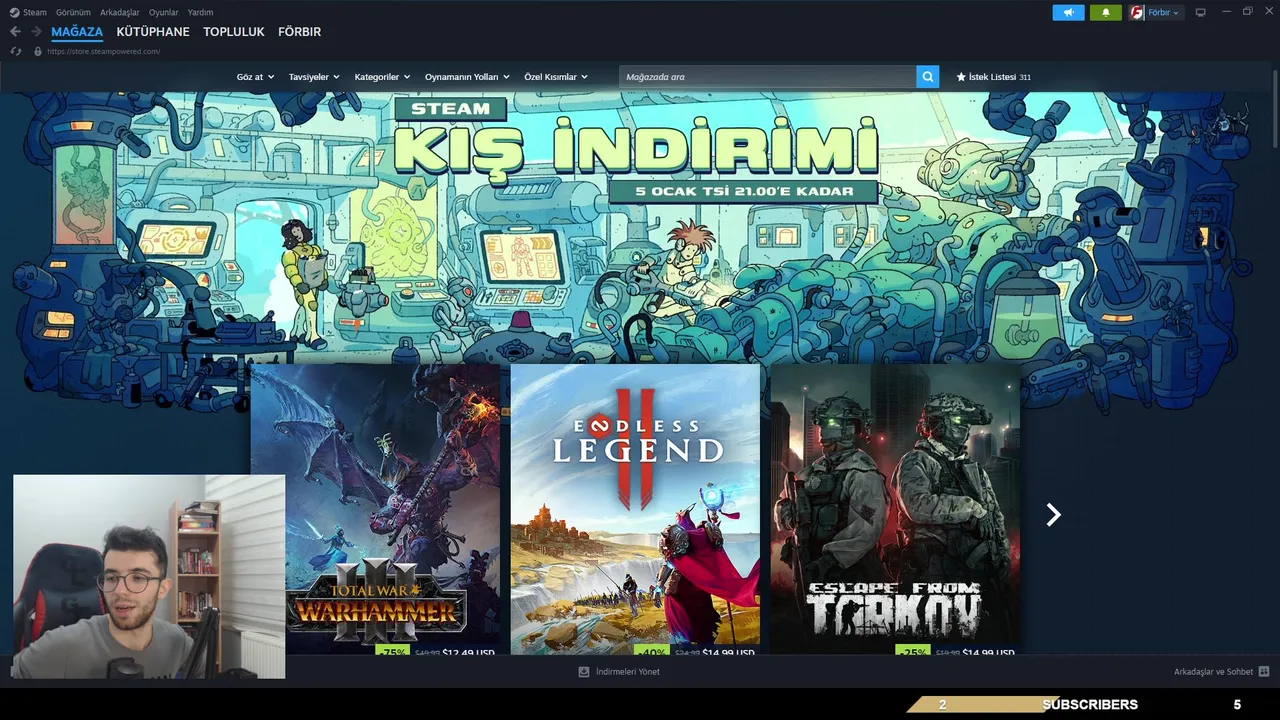This screenshot has width=1280, height=720.
Task: Open the green notifications bell
Action: coord(1106,12)
